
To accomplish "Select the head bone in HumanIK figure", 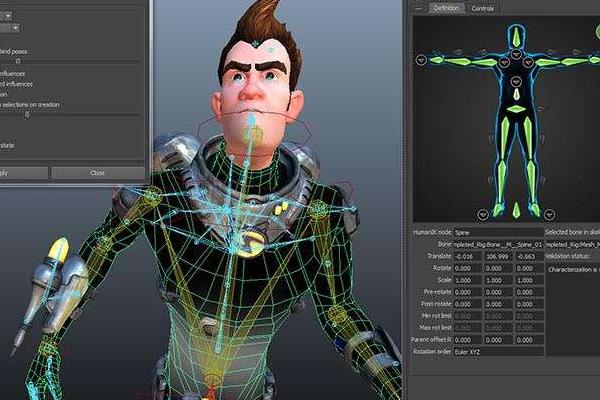I will [516, 38].
